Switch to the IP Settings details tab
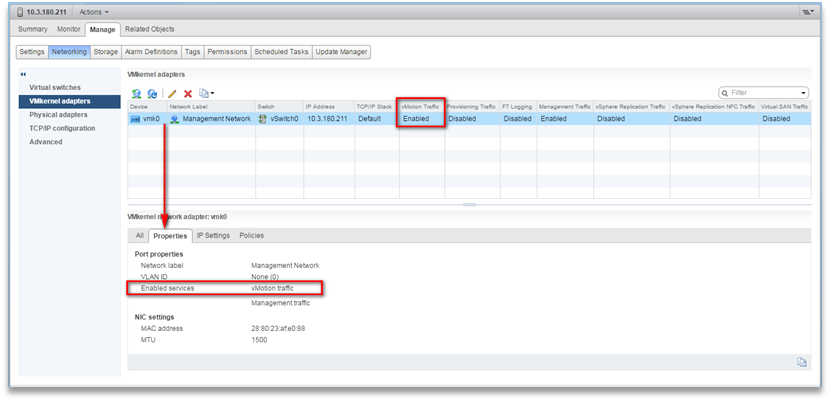Screen dimensions: 831x401 pos(213,235)
